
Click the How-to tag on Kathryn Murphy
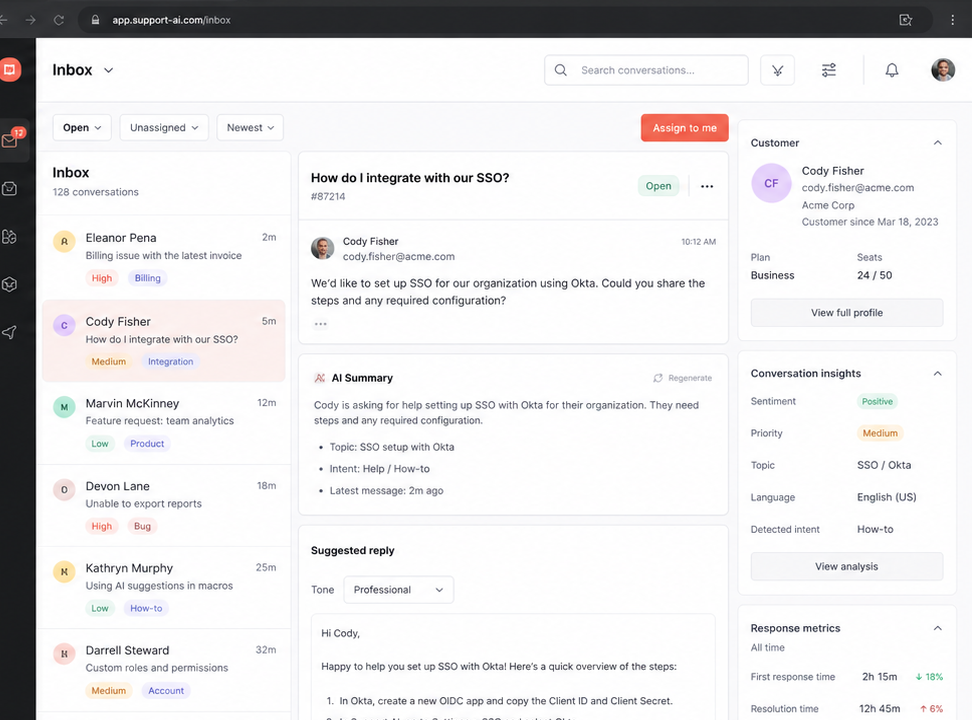[146, 608]
